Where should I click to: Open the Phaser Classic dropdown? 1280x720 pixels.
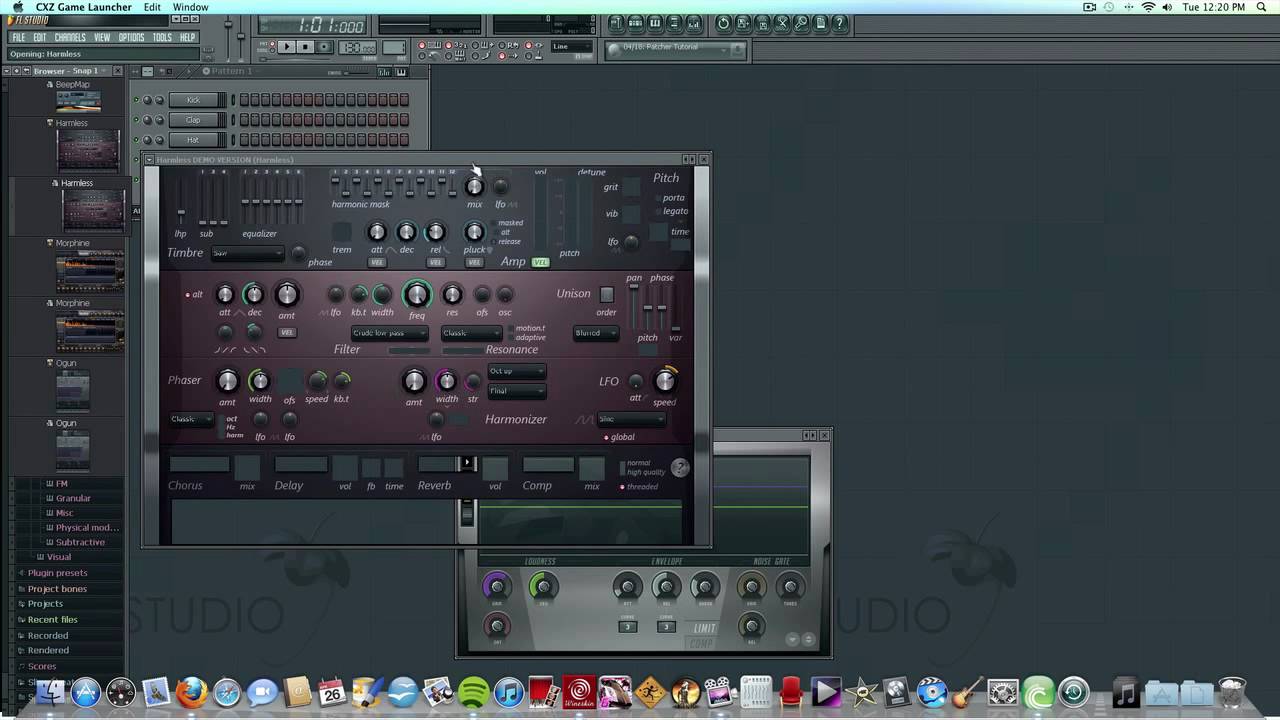point(191,419)
